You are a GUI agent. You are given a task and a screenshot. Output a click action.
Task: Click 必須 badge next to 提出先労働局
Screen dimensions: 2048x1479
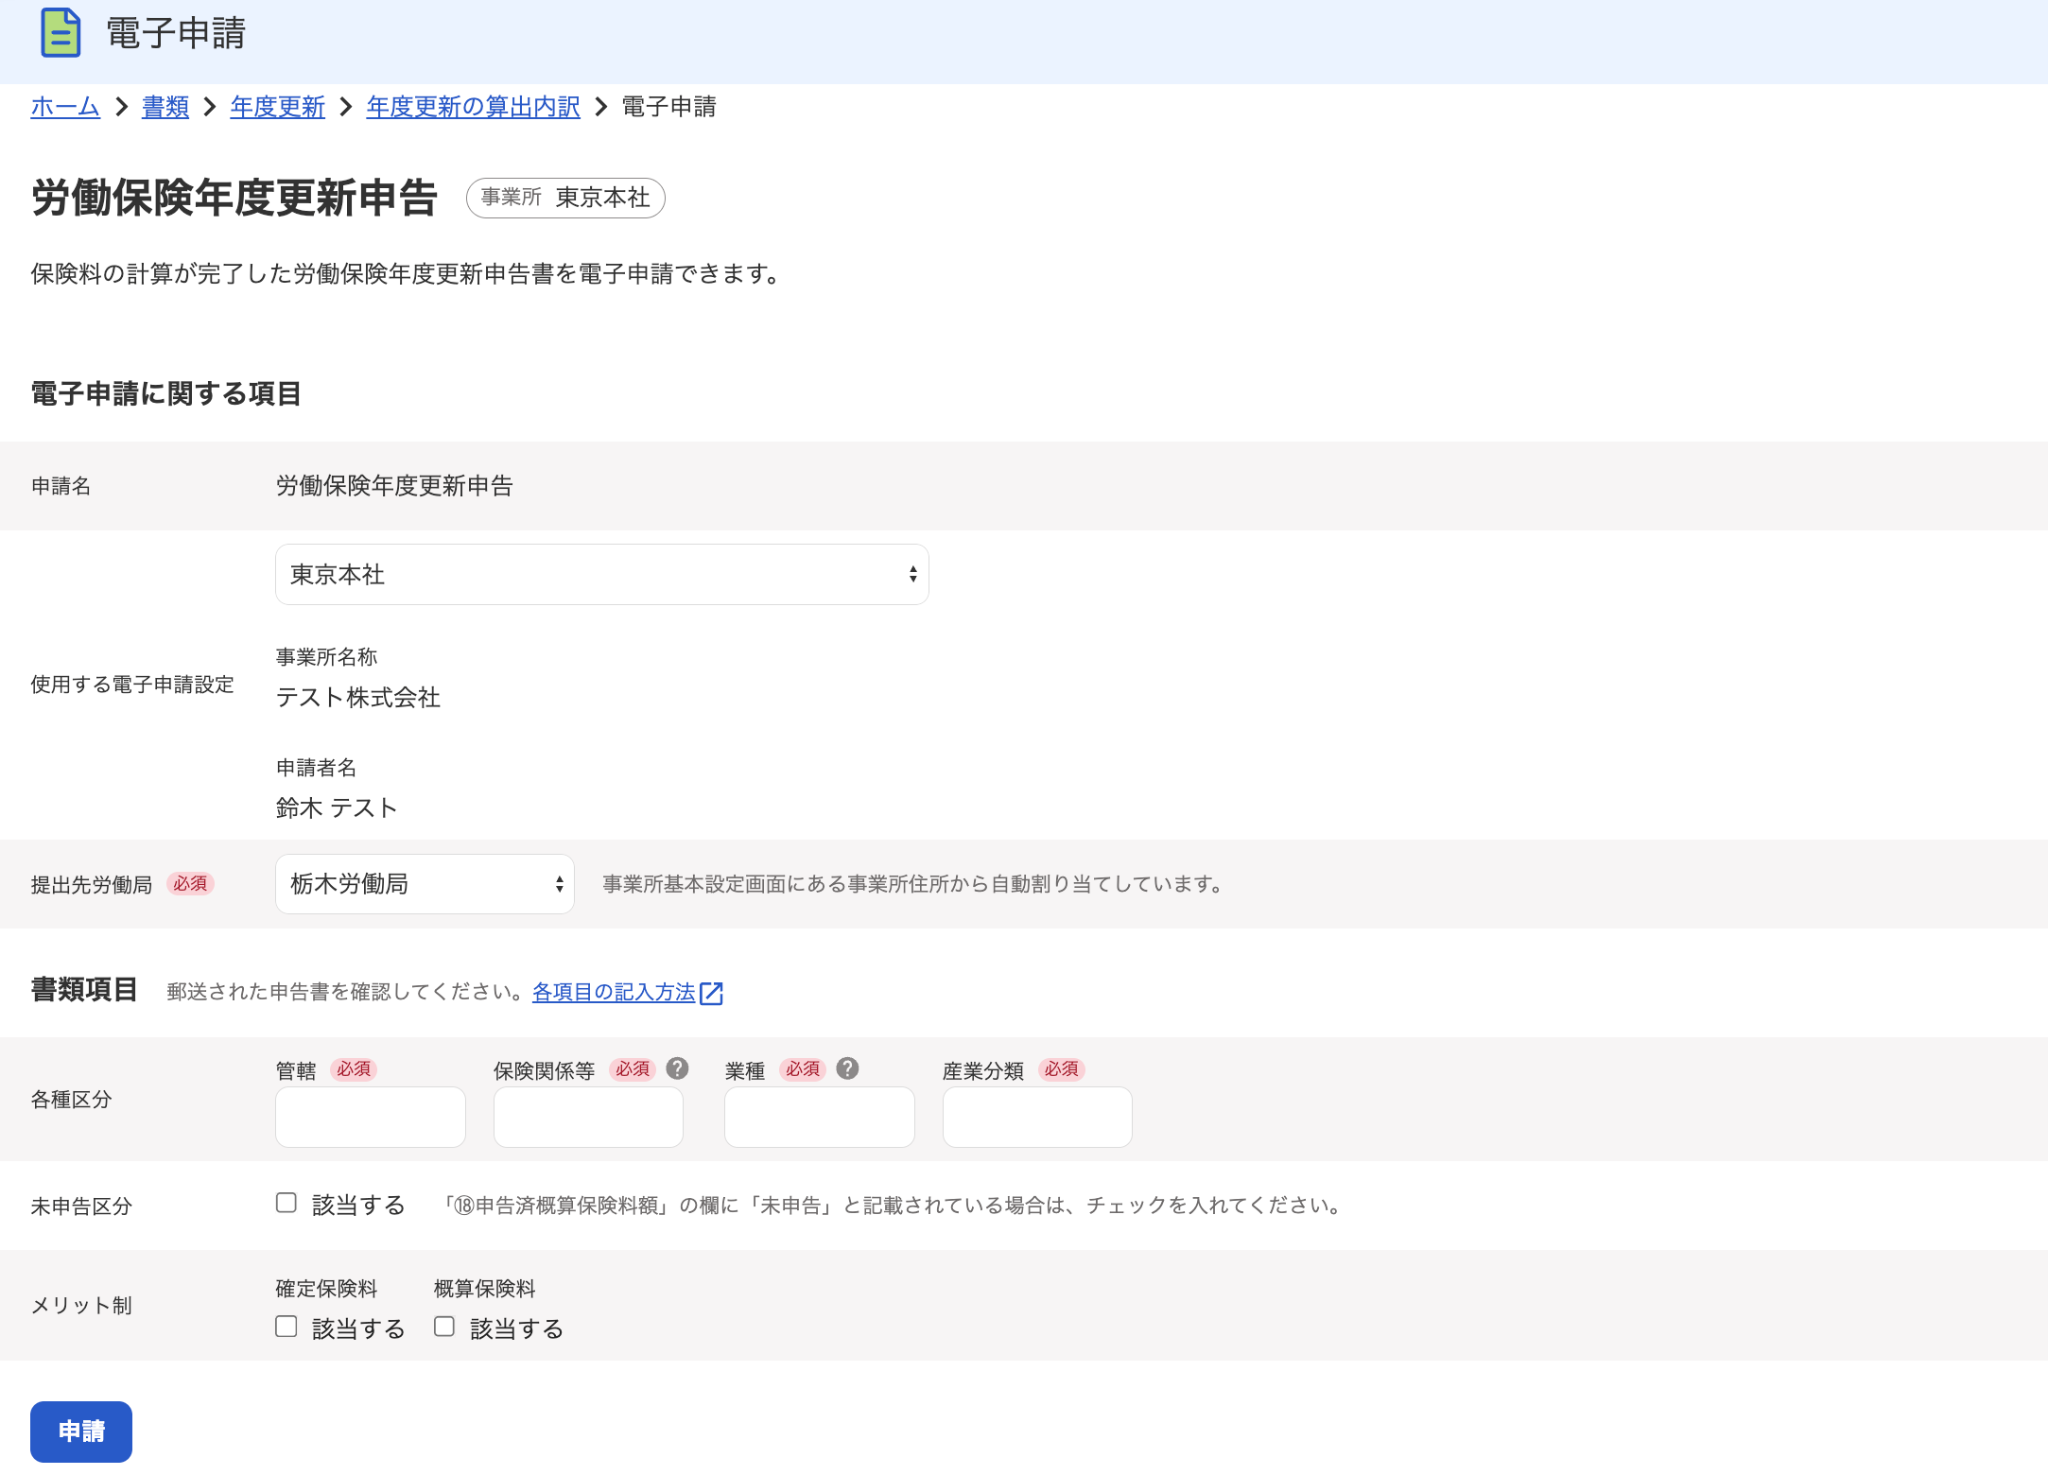coord(190,884)
